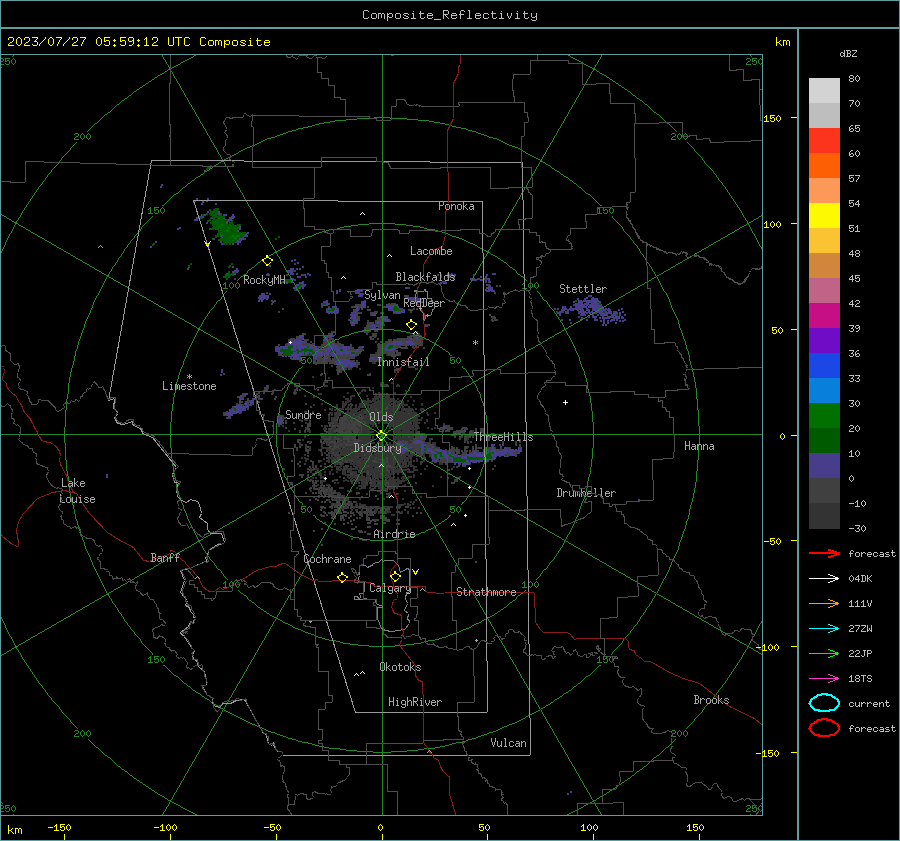This screenshot has height=841, width=900.
Task: Click the Drumheller label
Action: click(586, 493)
